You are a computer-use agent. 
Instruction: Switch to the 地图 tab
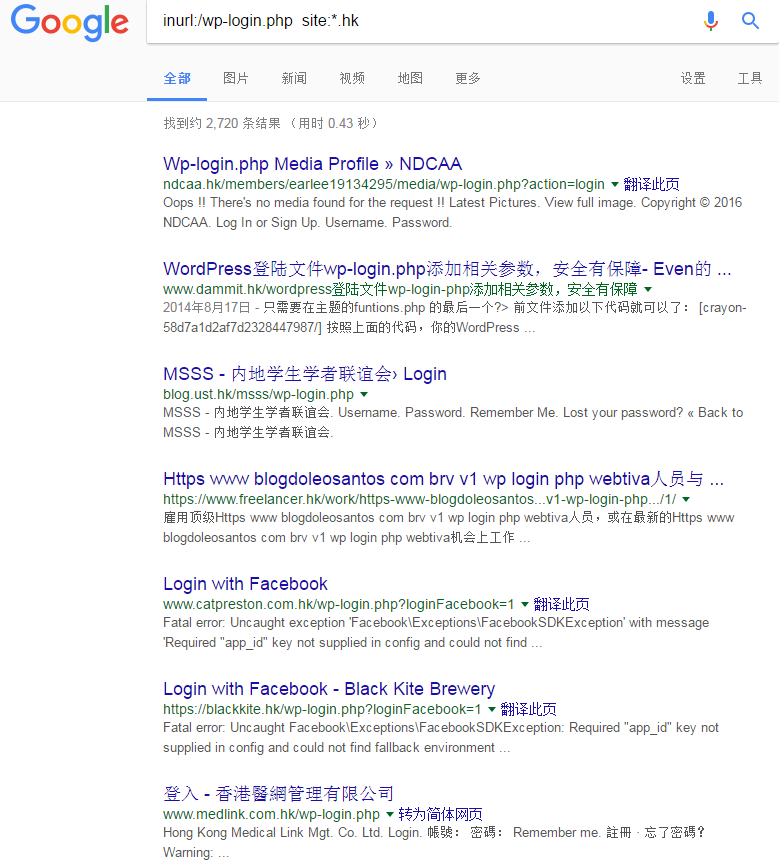click(x=410, y=79)
